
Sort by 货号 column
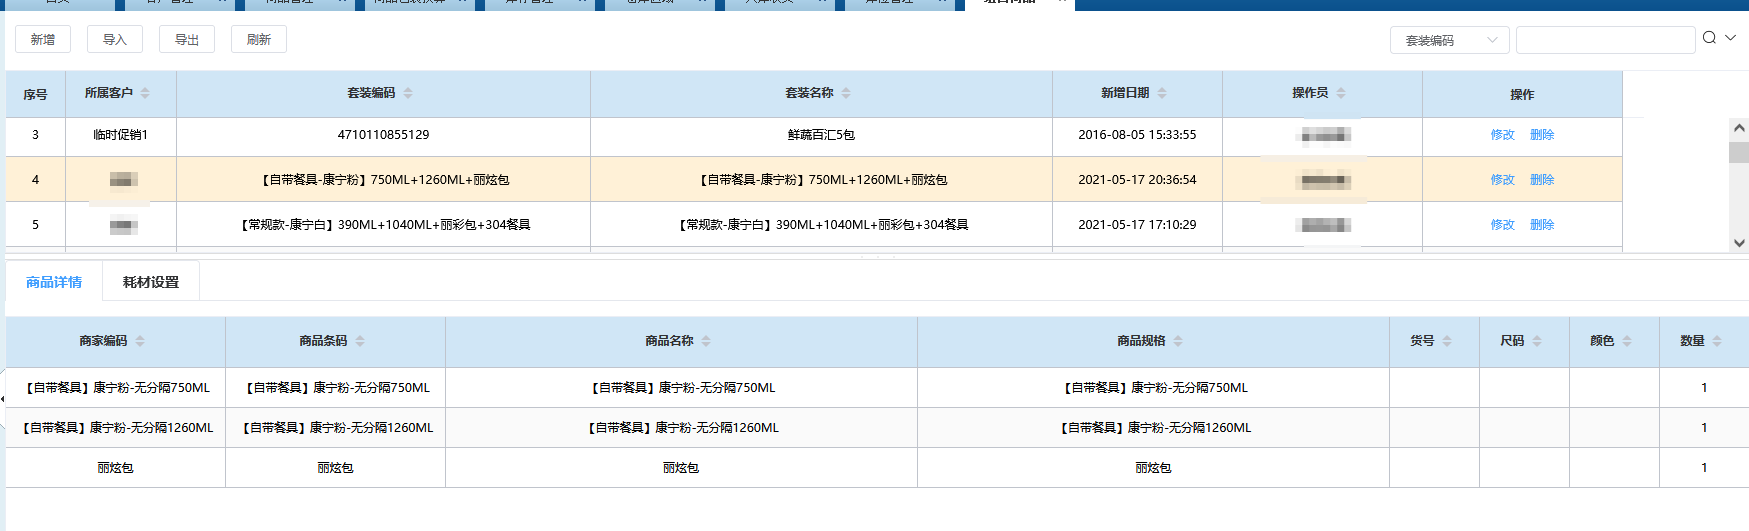pos(1447,341)
